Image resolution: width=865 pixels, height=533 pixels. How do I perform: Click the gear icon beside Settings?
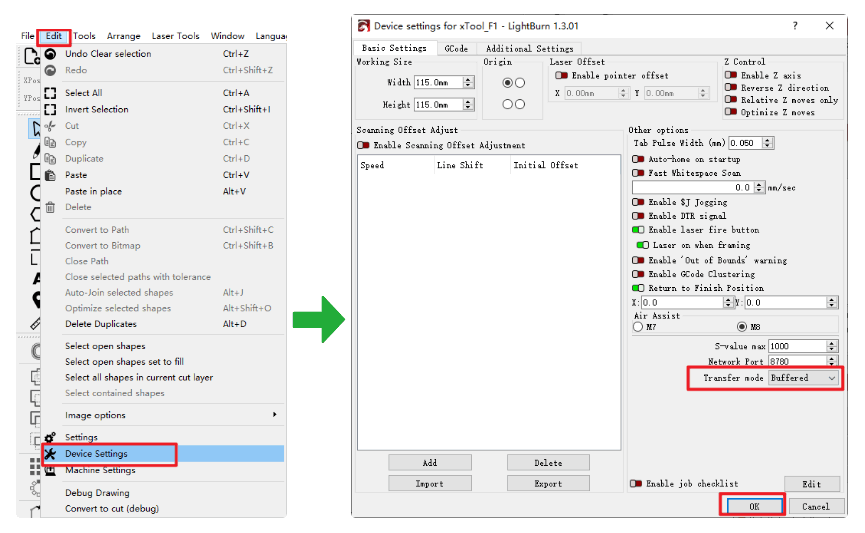click(50, 438)
